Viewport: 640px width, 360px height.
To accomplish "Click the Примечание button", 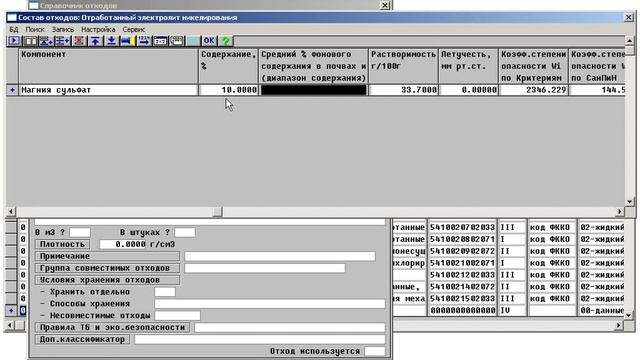I will [107, 256].
